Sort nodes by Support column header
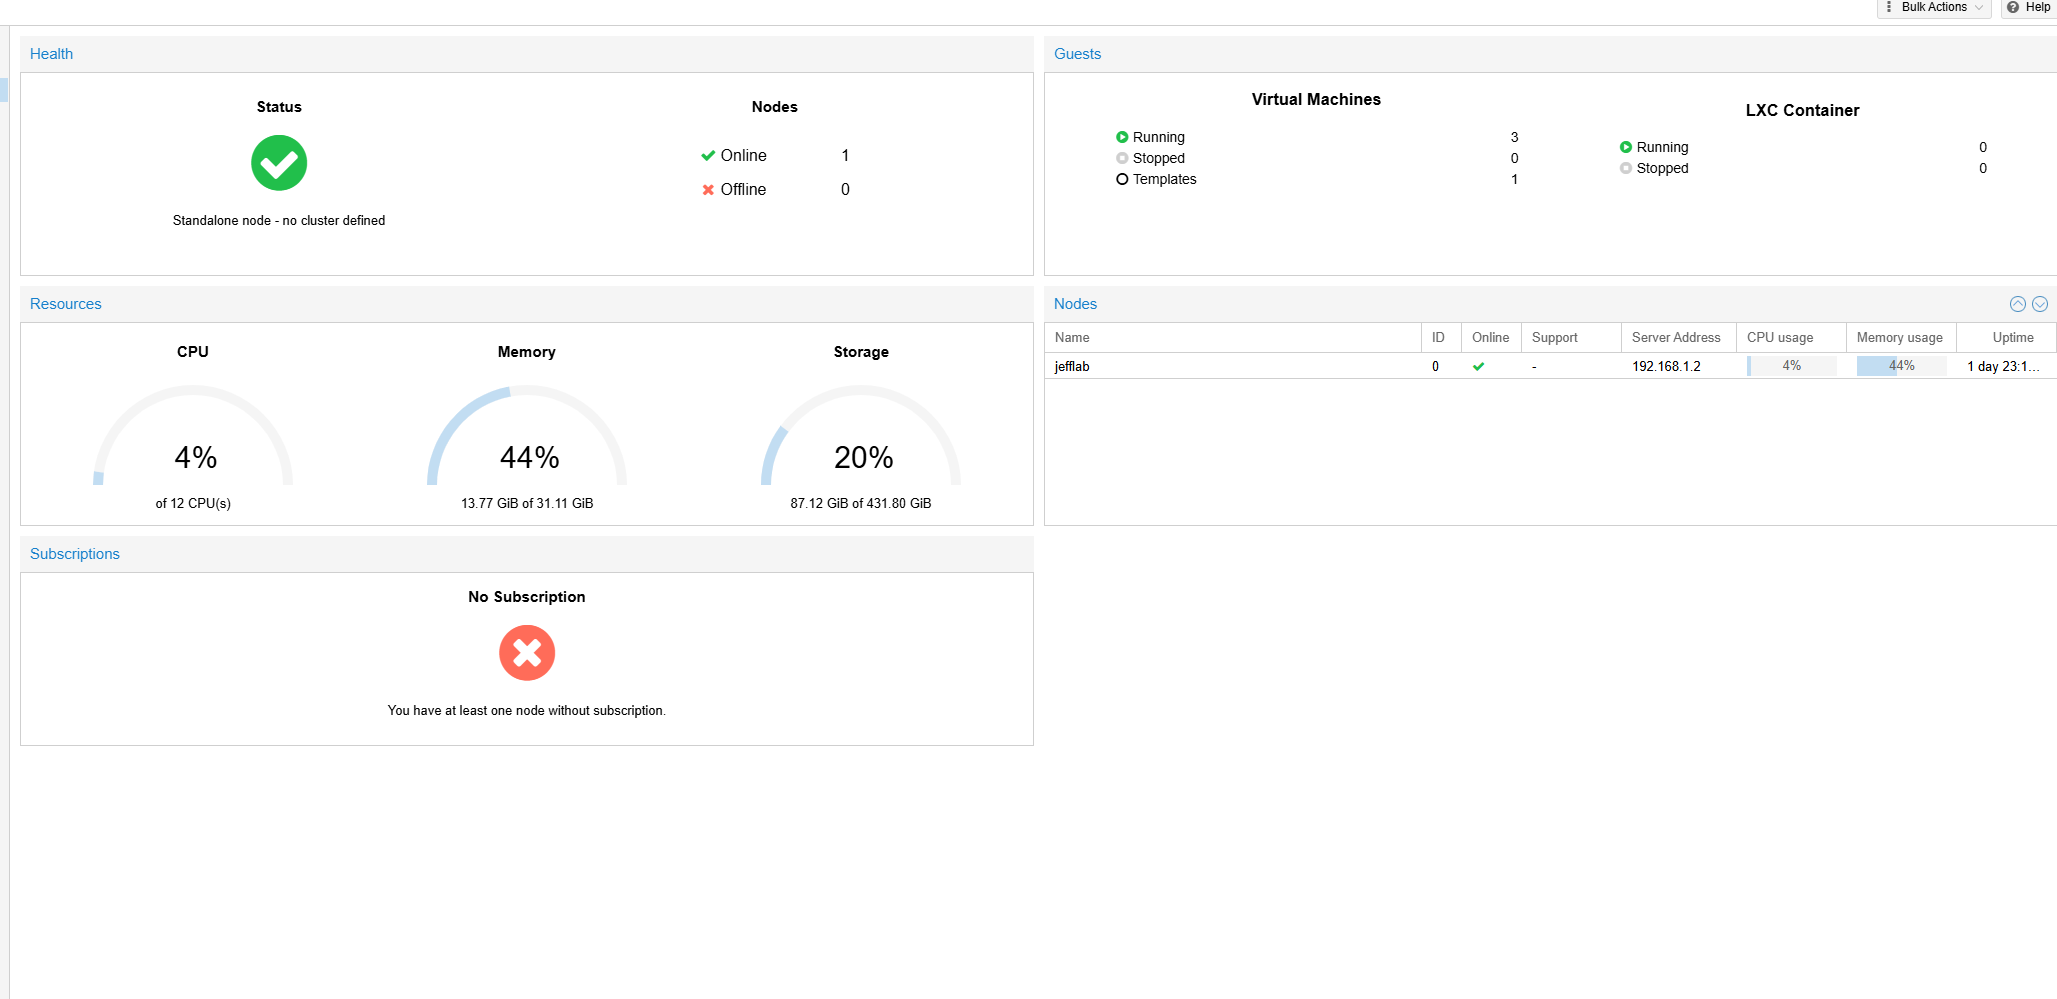 (x=1571, y=338)
